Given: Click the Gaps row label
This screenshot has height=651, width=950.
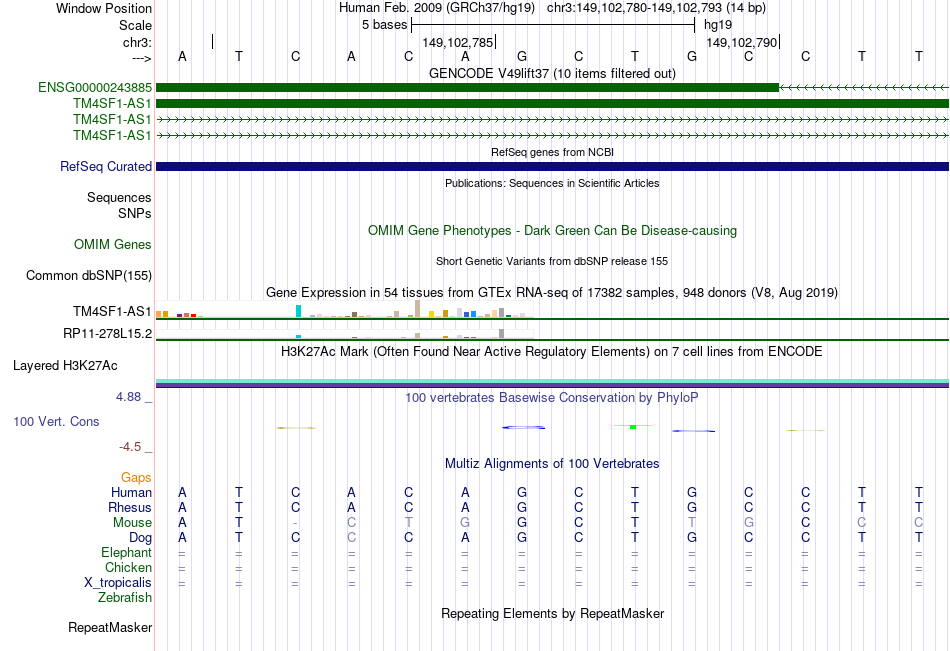Looking at the screenshot, I should (x=136, y=478).
